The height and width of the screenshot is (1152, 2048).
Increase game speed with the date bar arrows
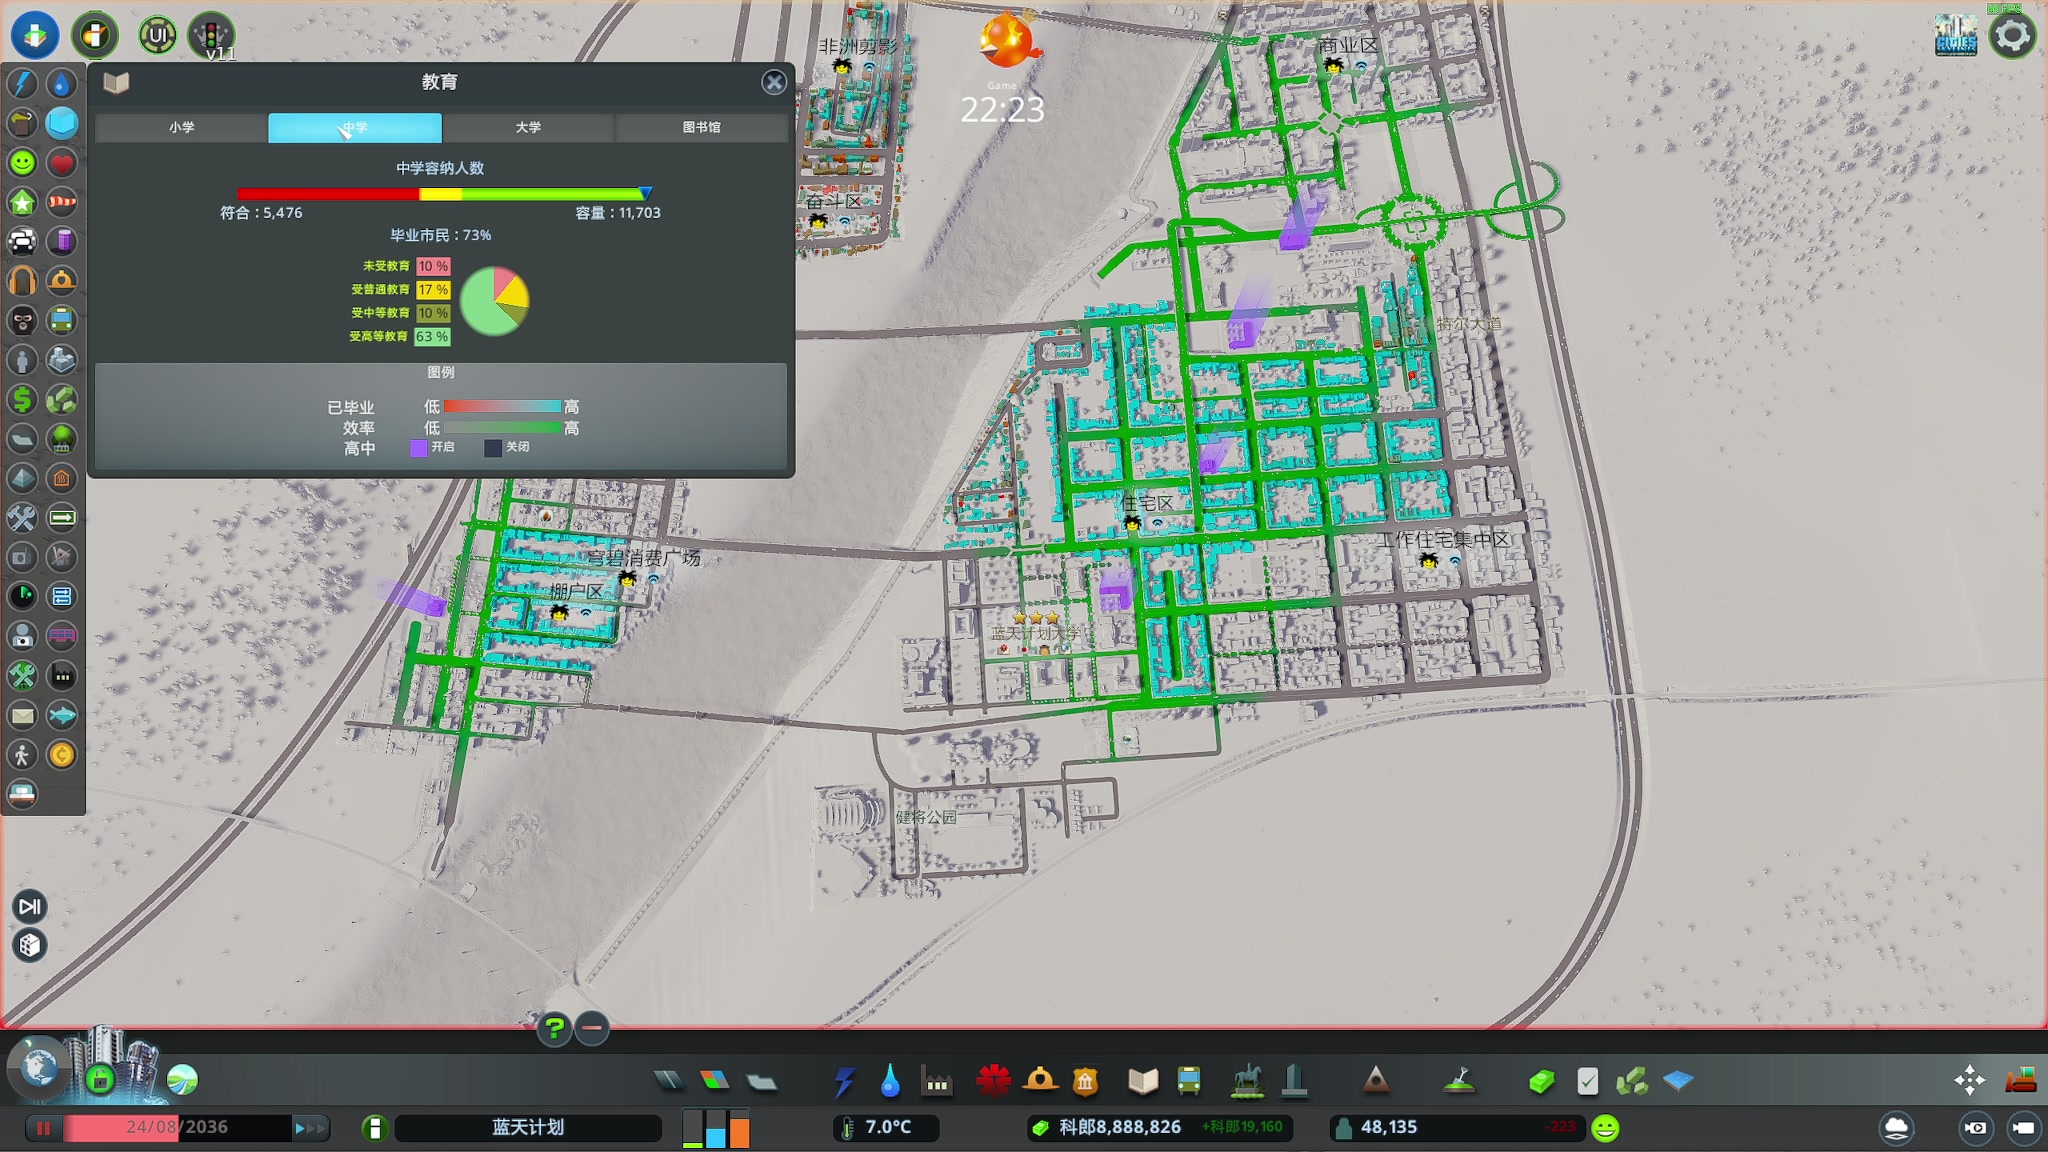point(309,1128)
